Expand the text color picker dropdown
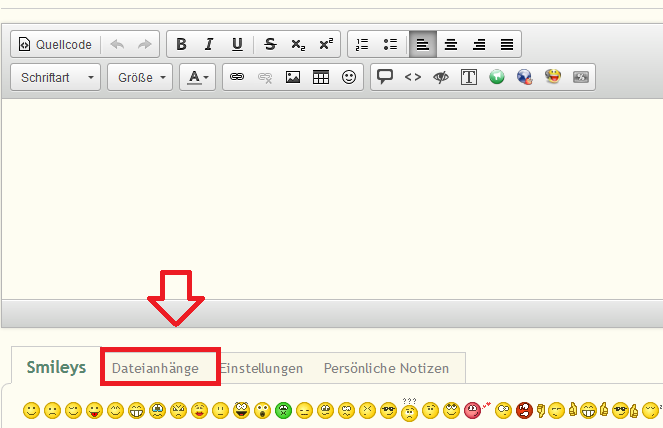Screen dimensions: 663x428 (197, 77)
